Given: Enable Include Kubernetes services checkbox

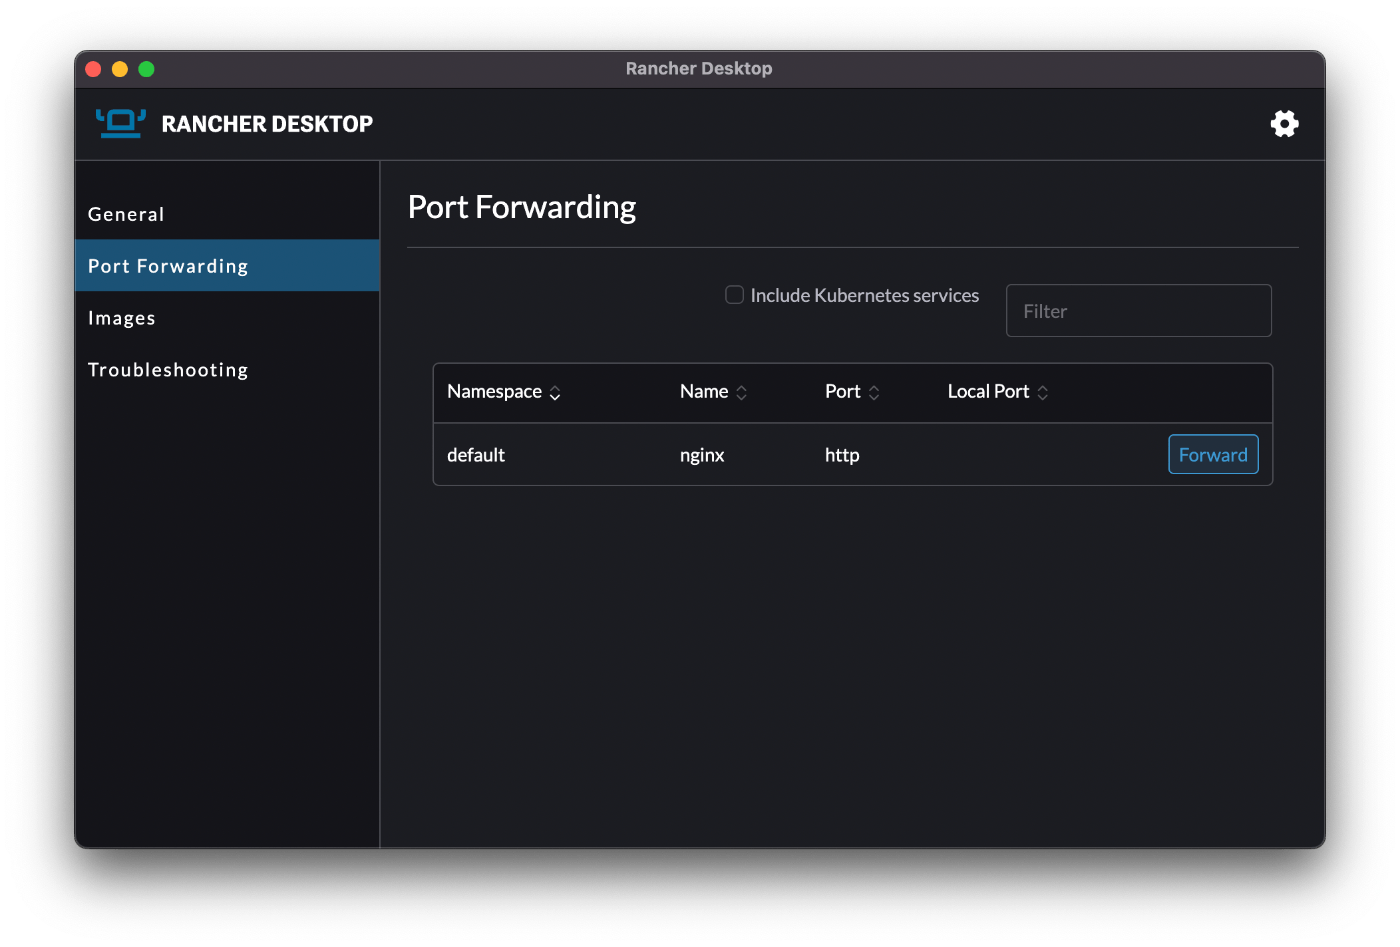Looking at the screenshot, I should (x=734, y=295).
